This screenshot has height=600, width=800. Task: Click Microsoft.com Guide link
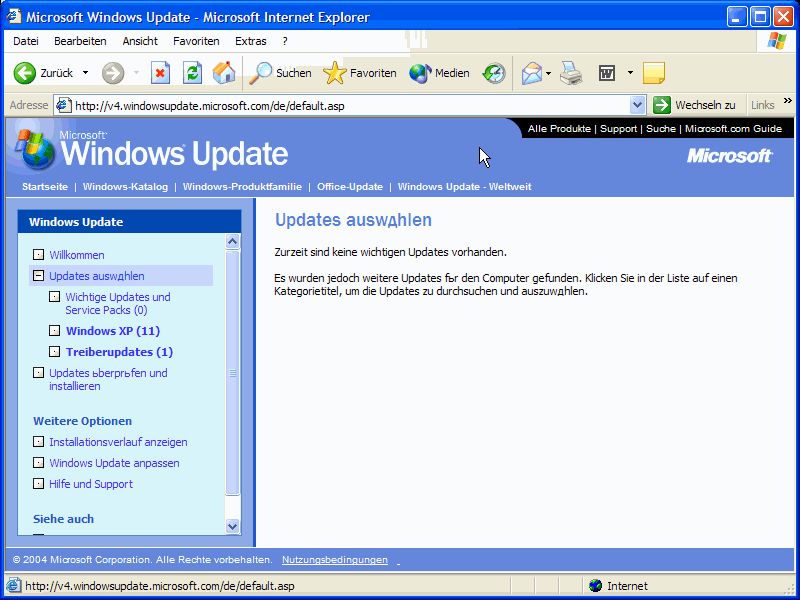tap(733, 129)
